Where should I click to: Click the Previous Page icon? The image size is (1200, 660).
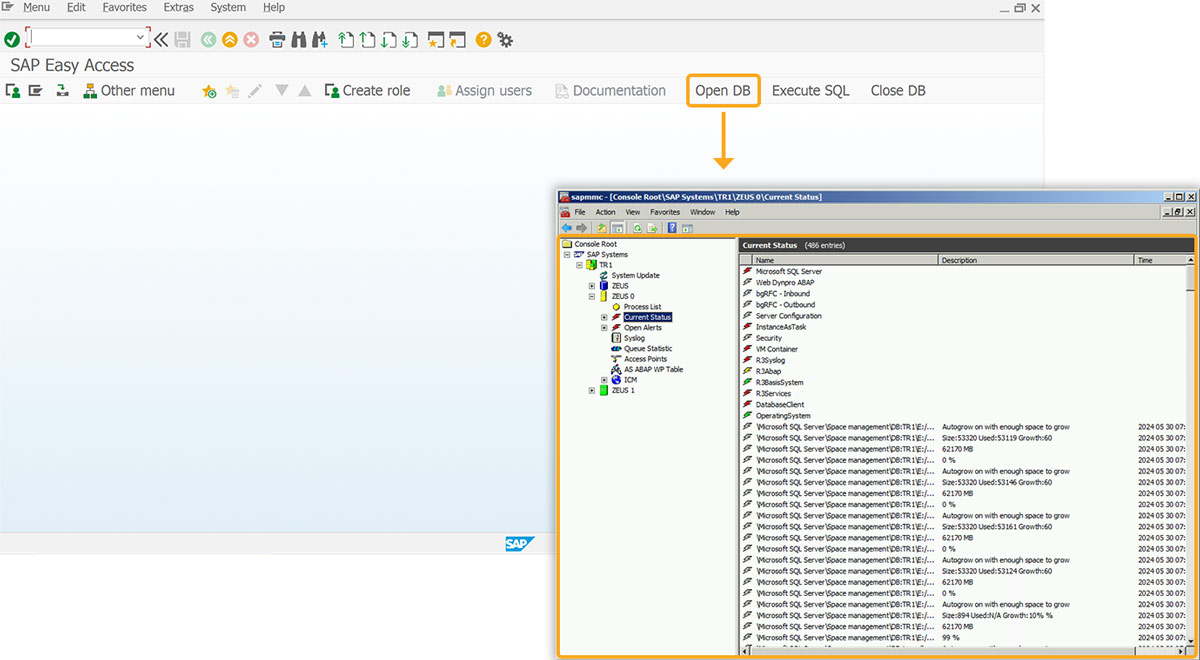pos(367,39)
